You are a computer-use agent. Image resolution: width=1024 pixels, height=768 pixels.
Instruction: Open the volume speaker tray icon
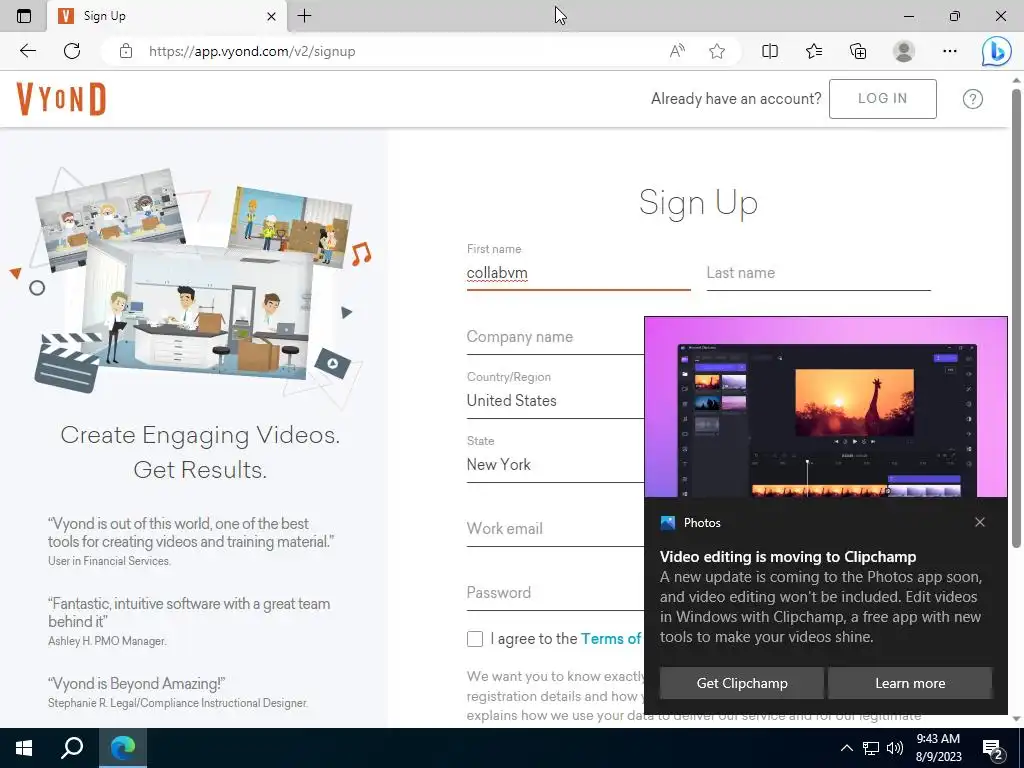click(x=895, y=748)
